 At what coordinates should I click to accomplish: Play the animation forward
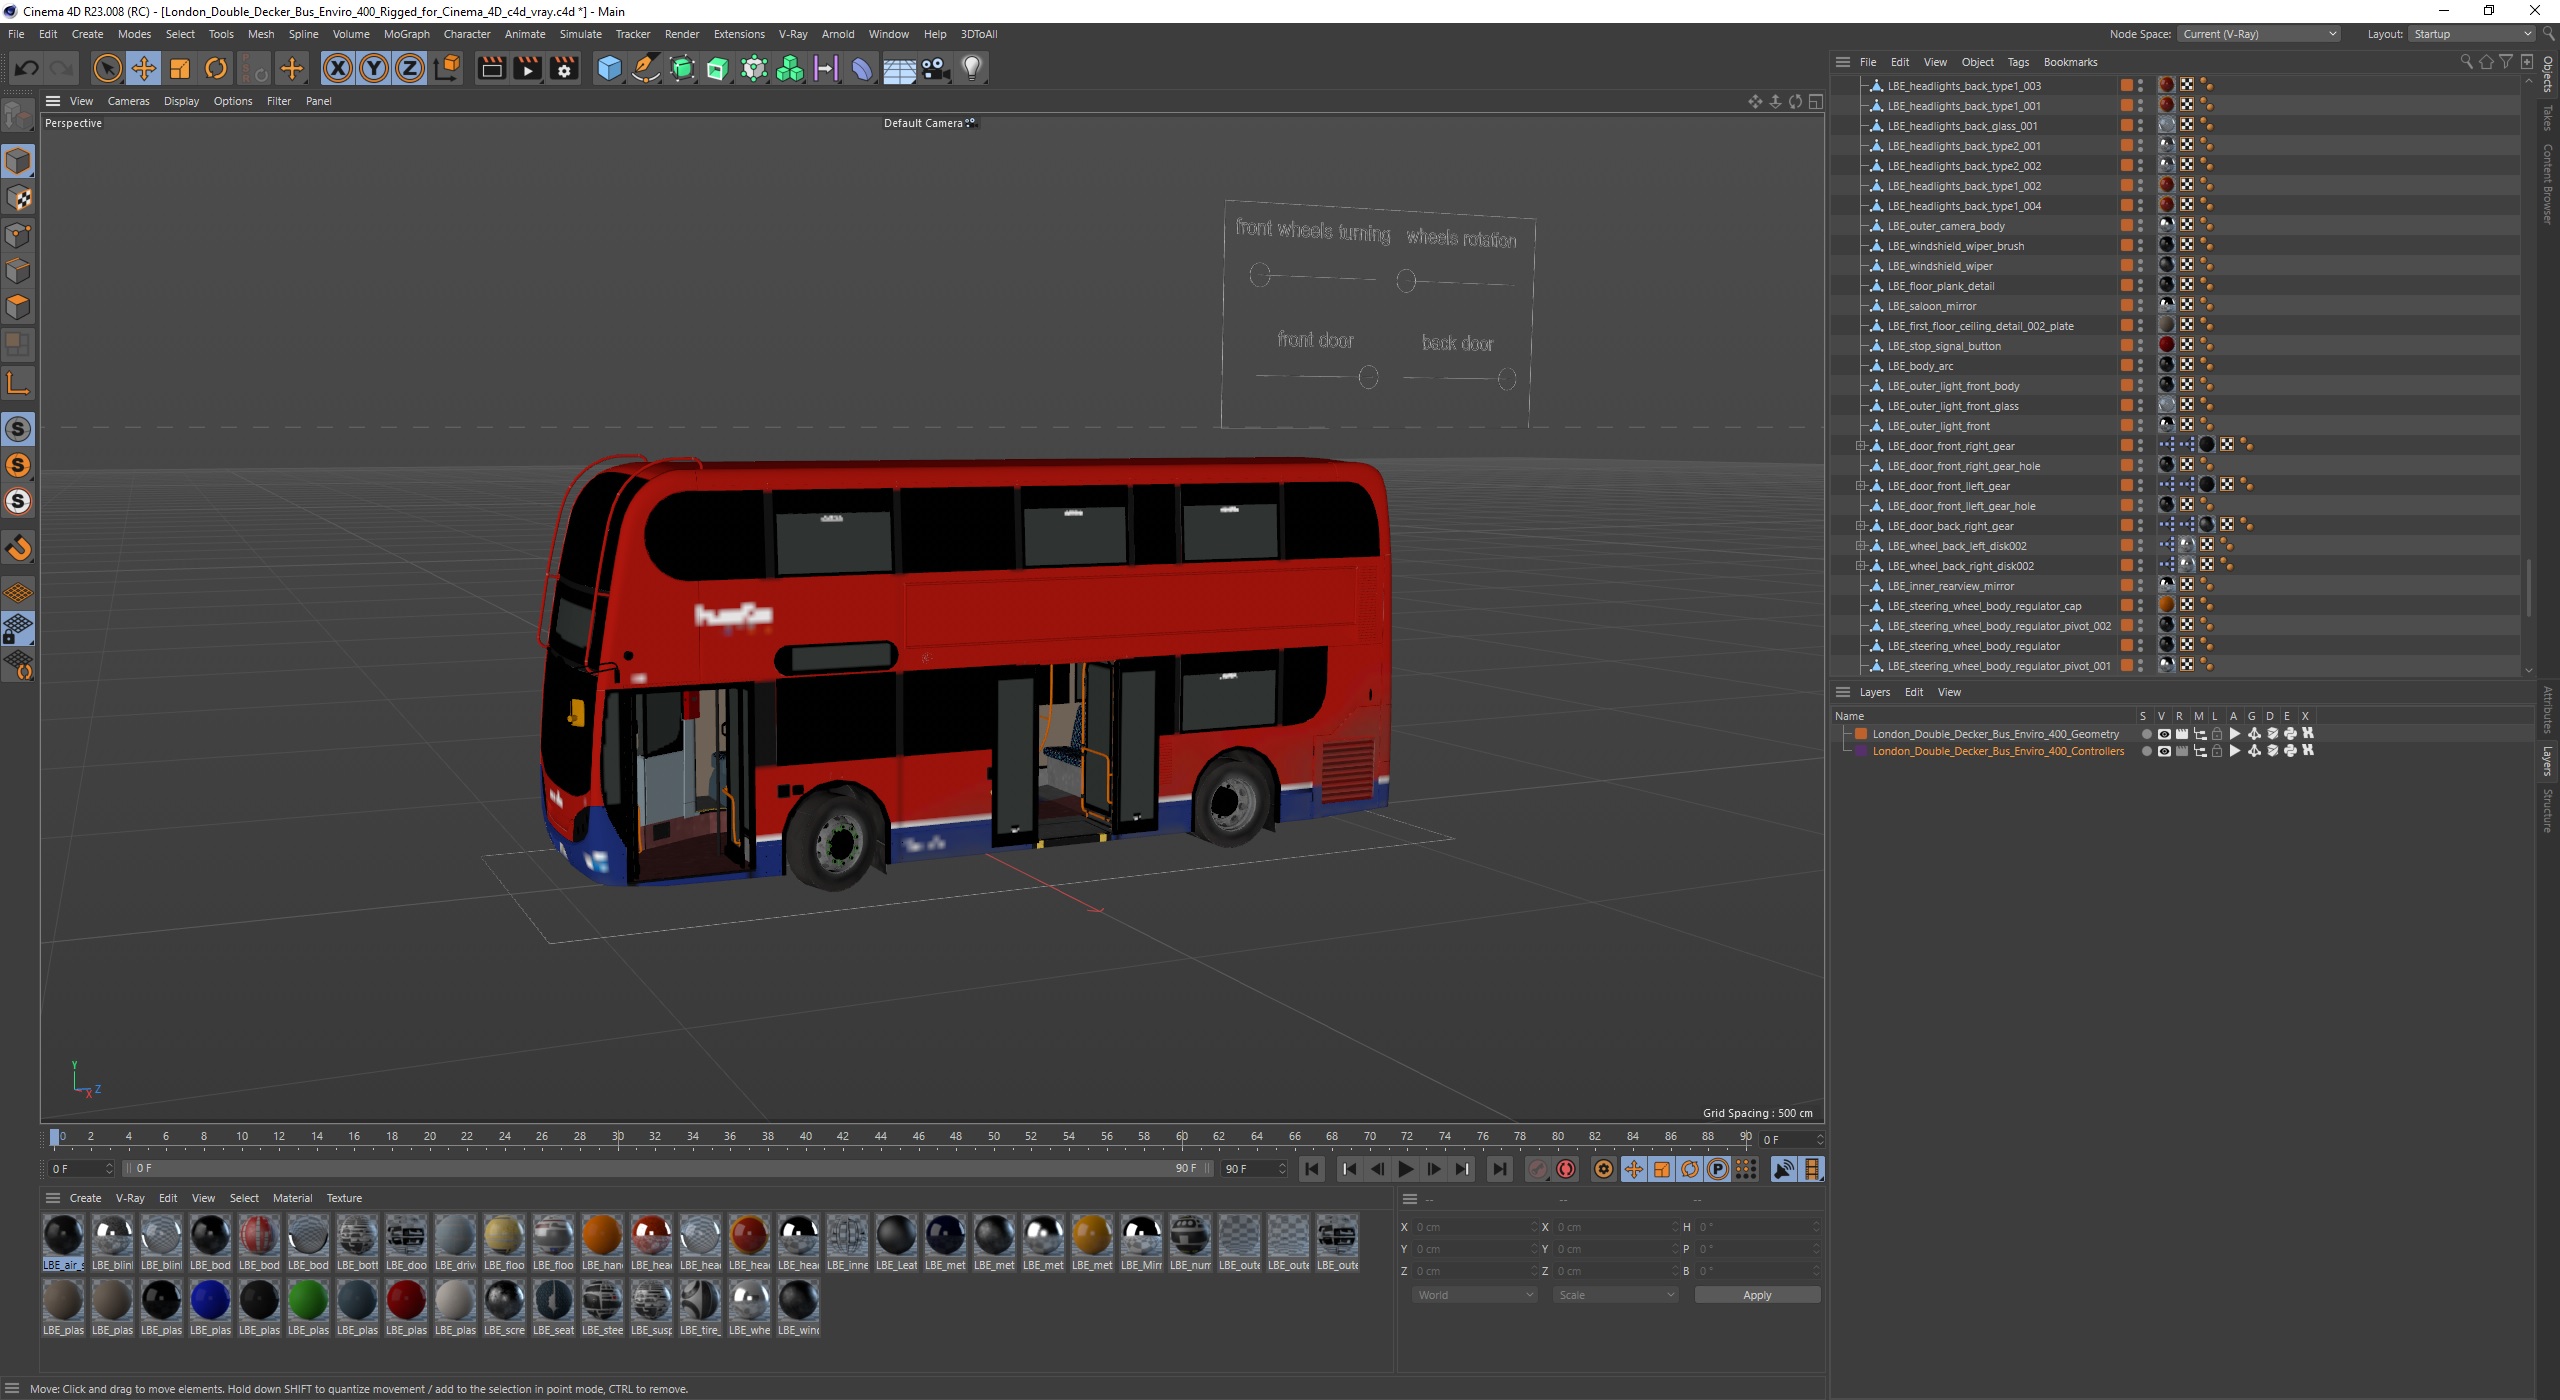(1406, 1169)
